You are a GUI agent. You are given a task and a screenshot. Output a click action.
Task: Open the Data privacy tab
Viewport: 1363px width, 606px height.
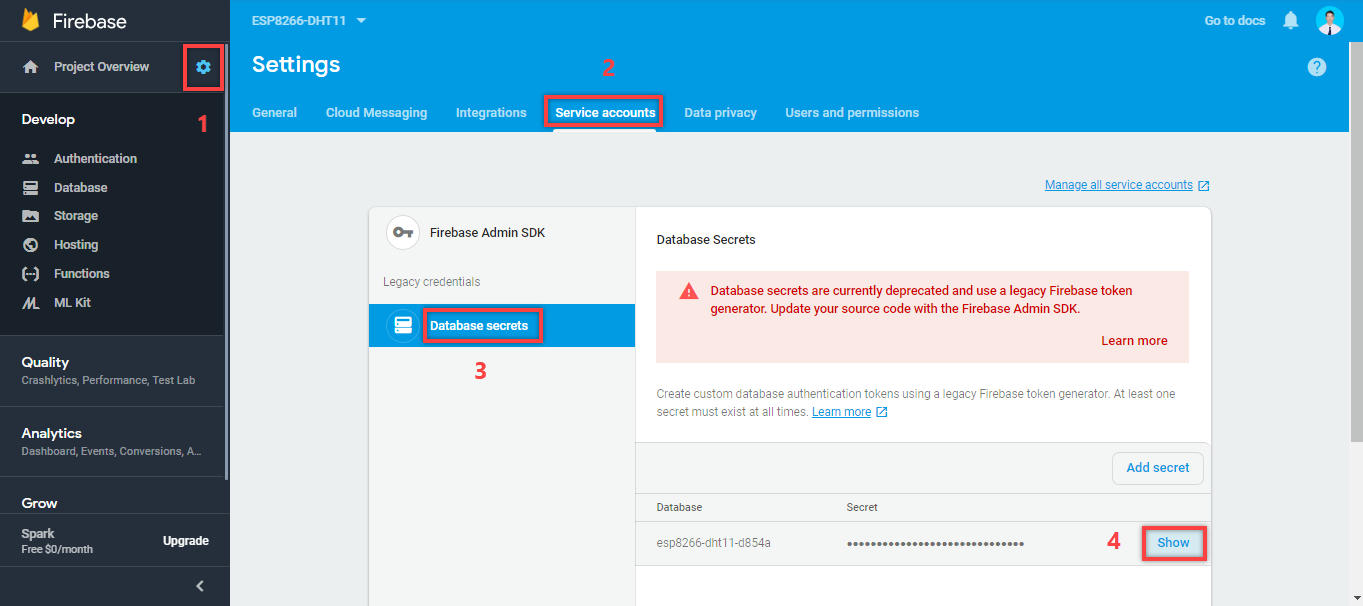coord(720,113)
